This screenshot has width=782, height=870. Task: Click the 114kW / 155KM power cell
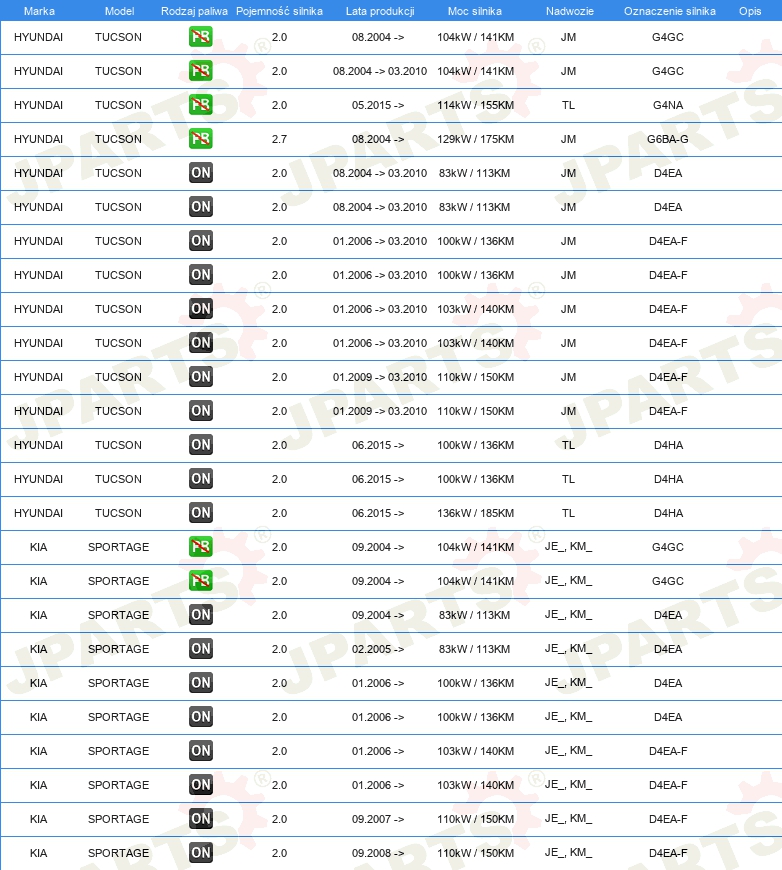click(476, 105)
